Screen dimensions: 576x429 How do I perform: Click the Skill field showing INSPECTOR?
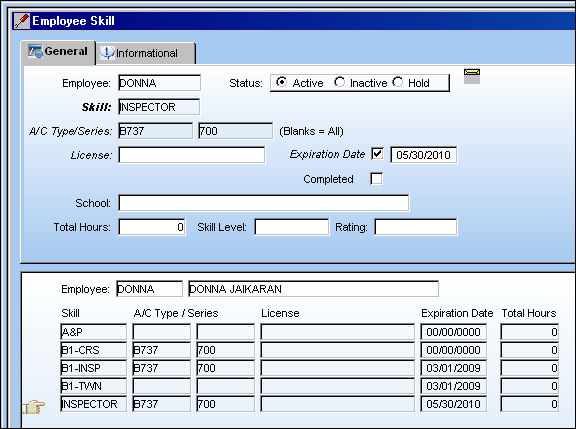click(x=159, y=107)
